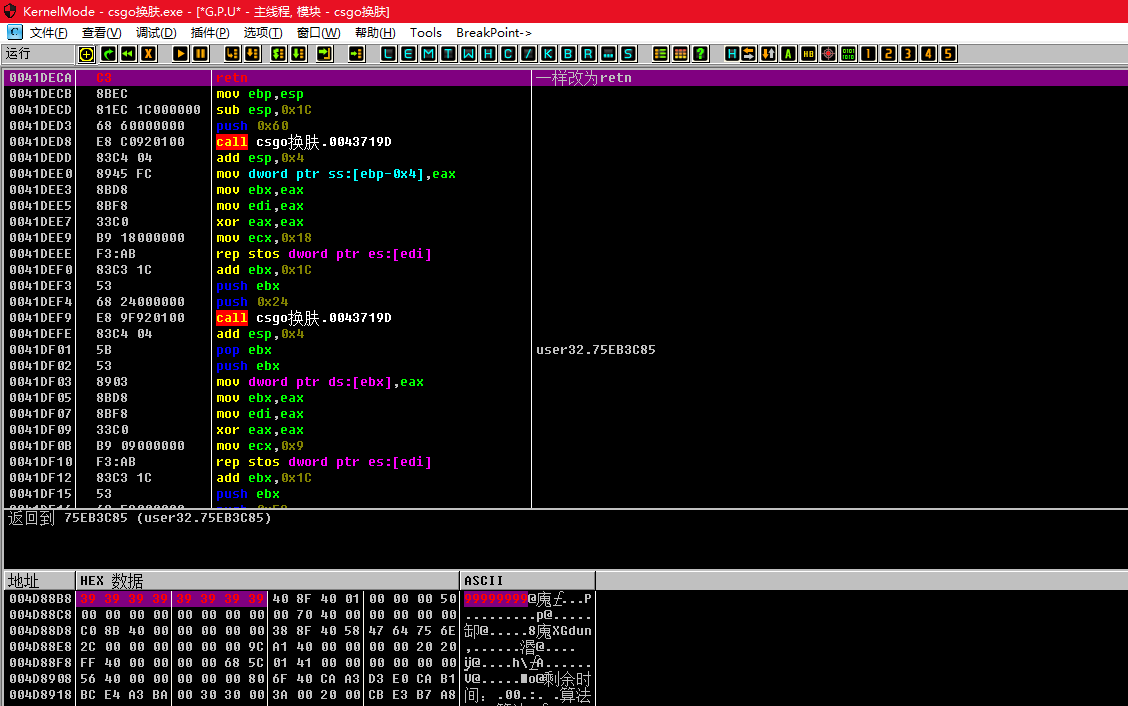The width and height of the screenshot is (1128, 706).
Task: Click the up-down arrows toolbar icon
Action: pyautogui.click(x=768, y=54)
